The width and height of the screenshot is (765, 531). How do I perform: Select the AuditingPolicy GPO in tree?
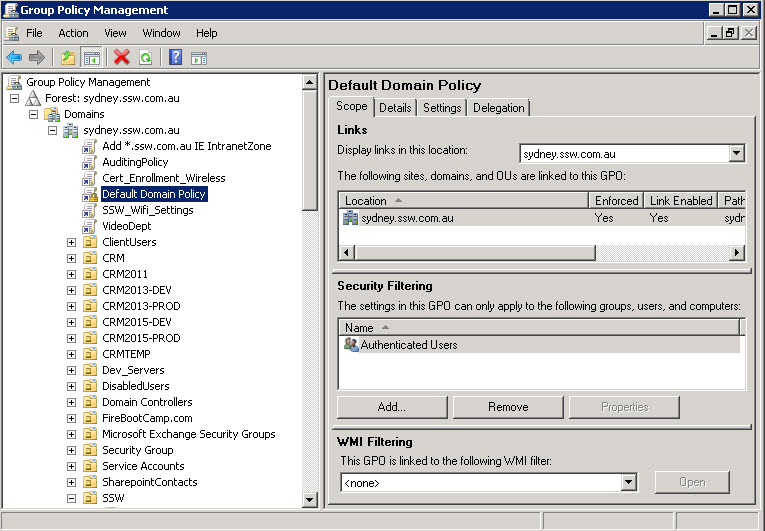(135, 162)
